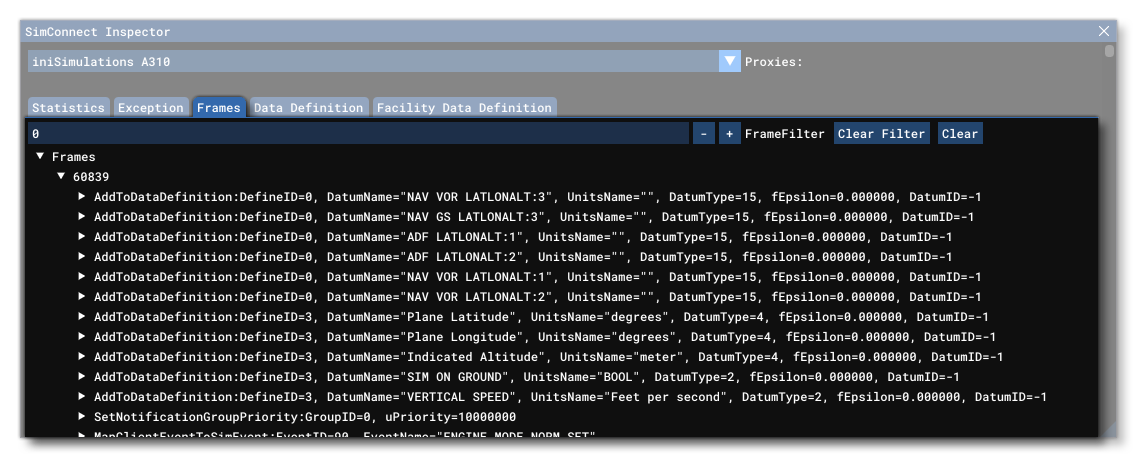
Task: Select the Frames tab
Action: coord(218,108)
